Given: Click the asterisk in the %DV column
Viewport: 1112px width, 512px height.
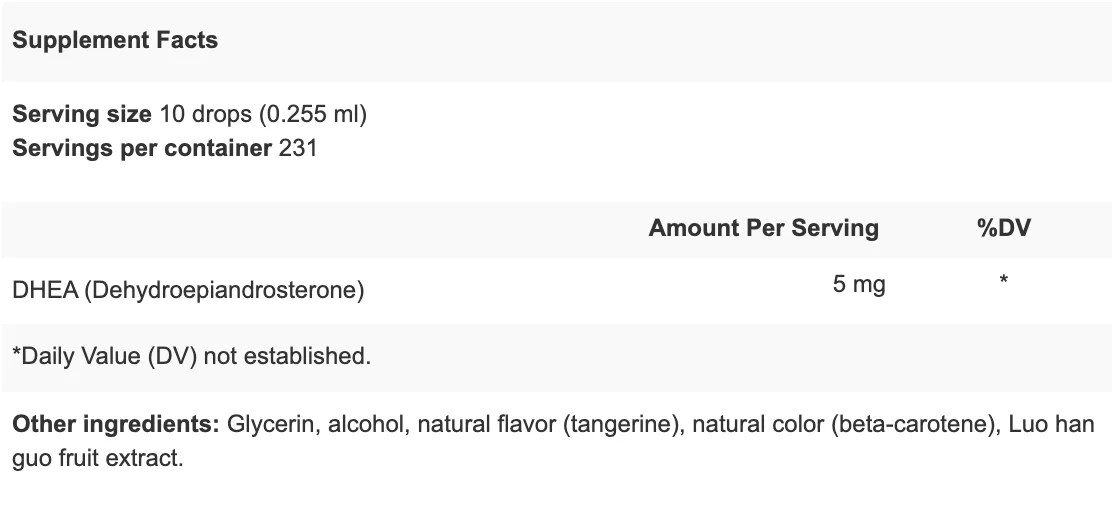Looking at the screenshot, I should click(1003, 280).
